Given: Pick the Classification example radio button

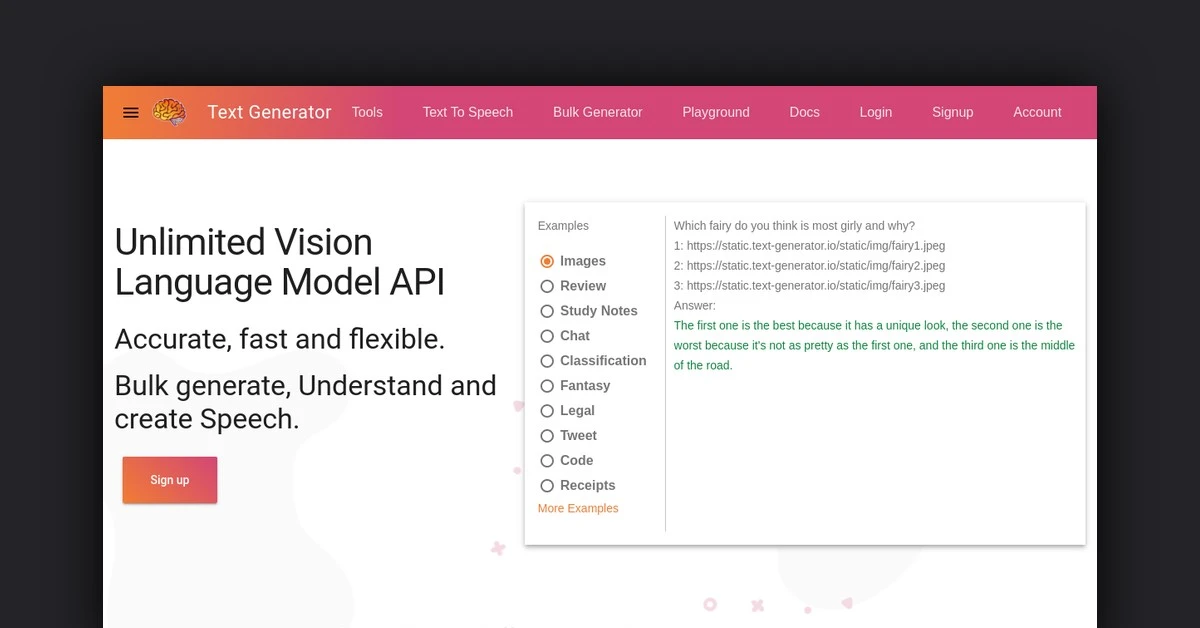Looking at the screenshot, I should point(547,361).
